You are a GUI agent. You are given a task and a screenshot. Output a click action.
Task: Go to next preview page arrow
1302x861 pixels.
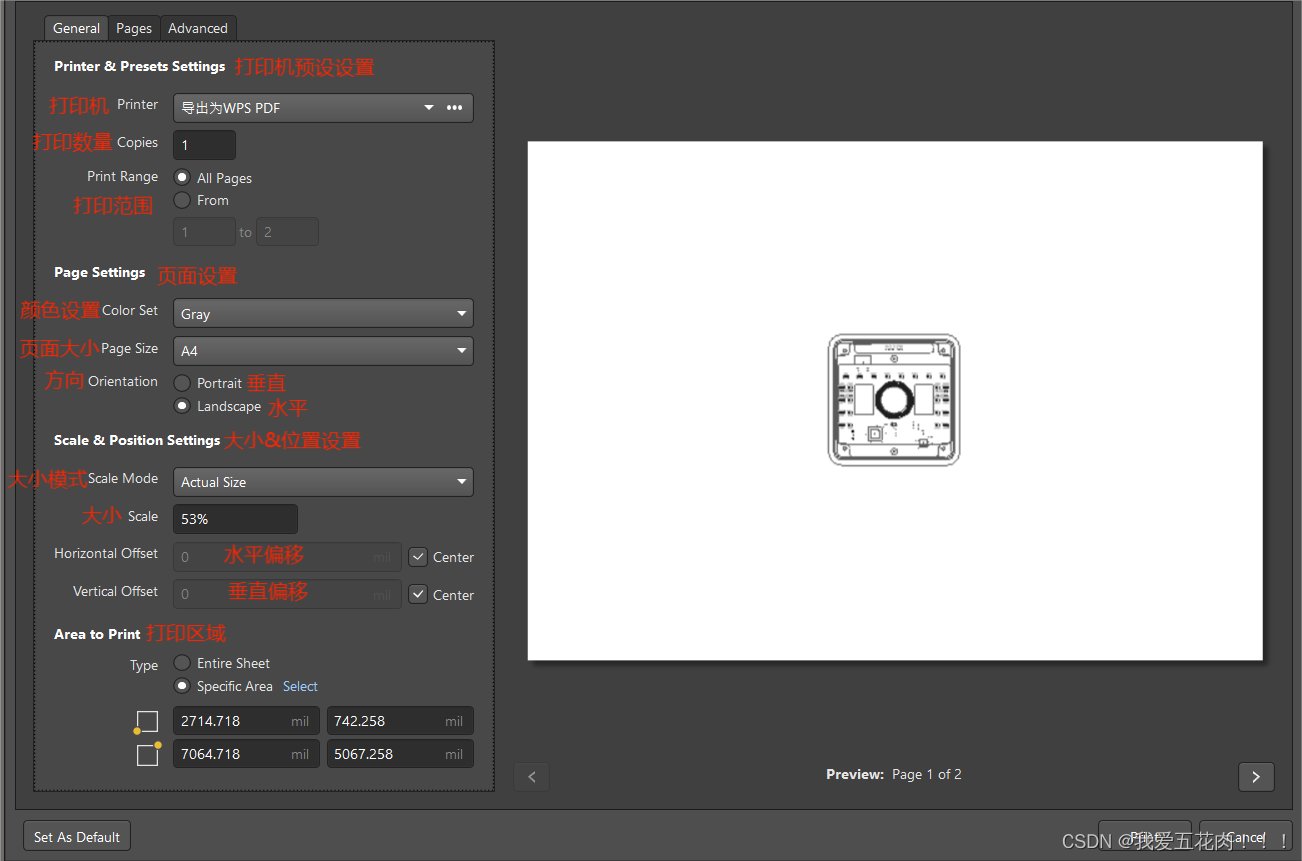pos(1255,776)
